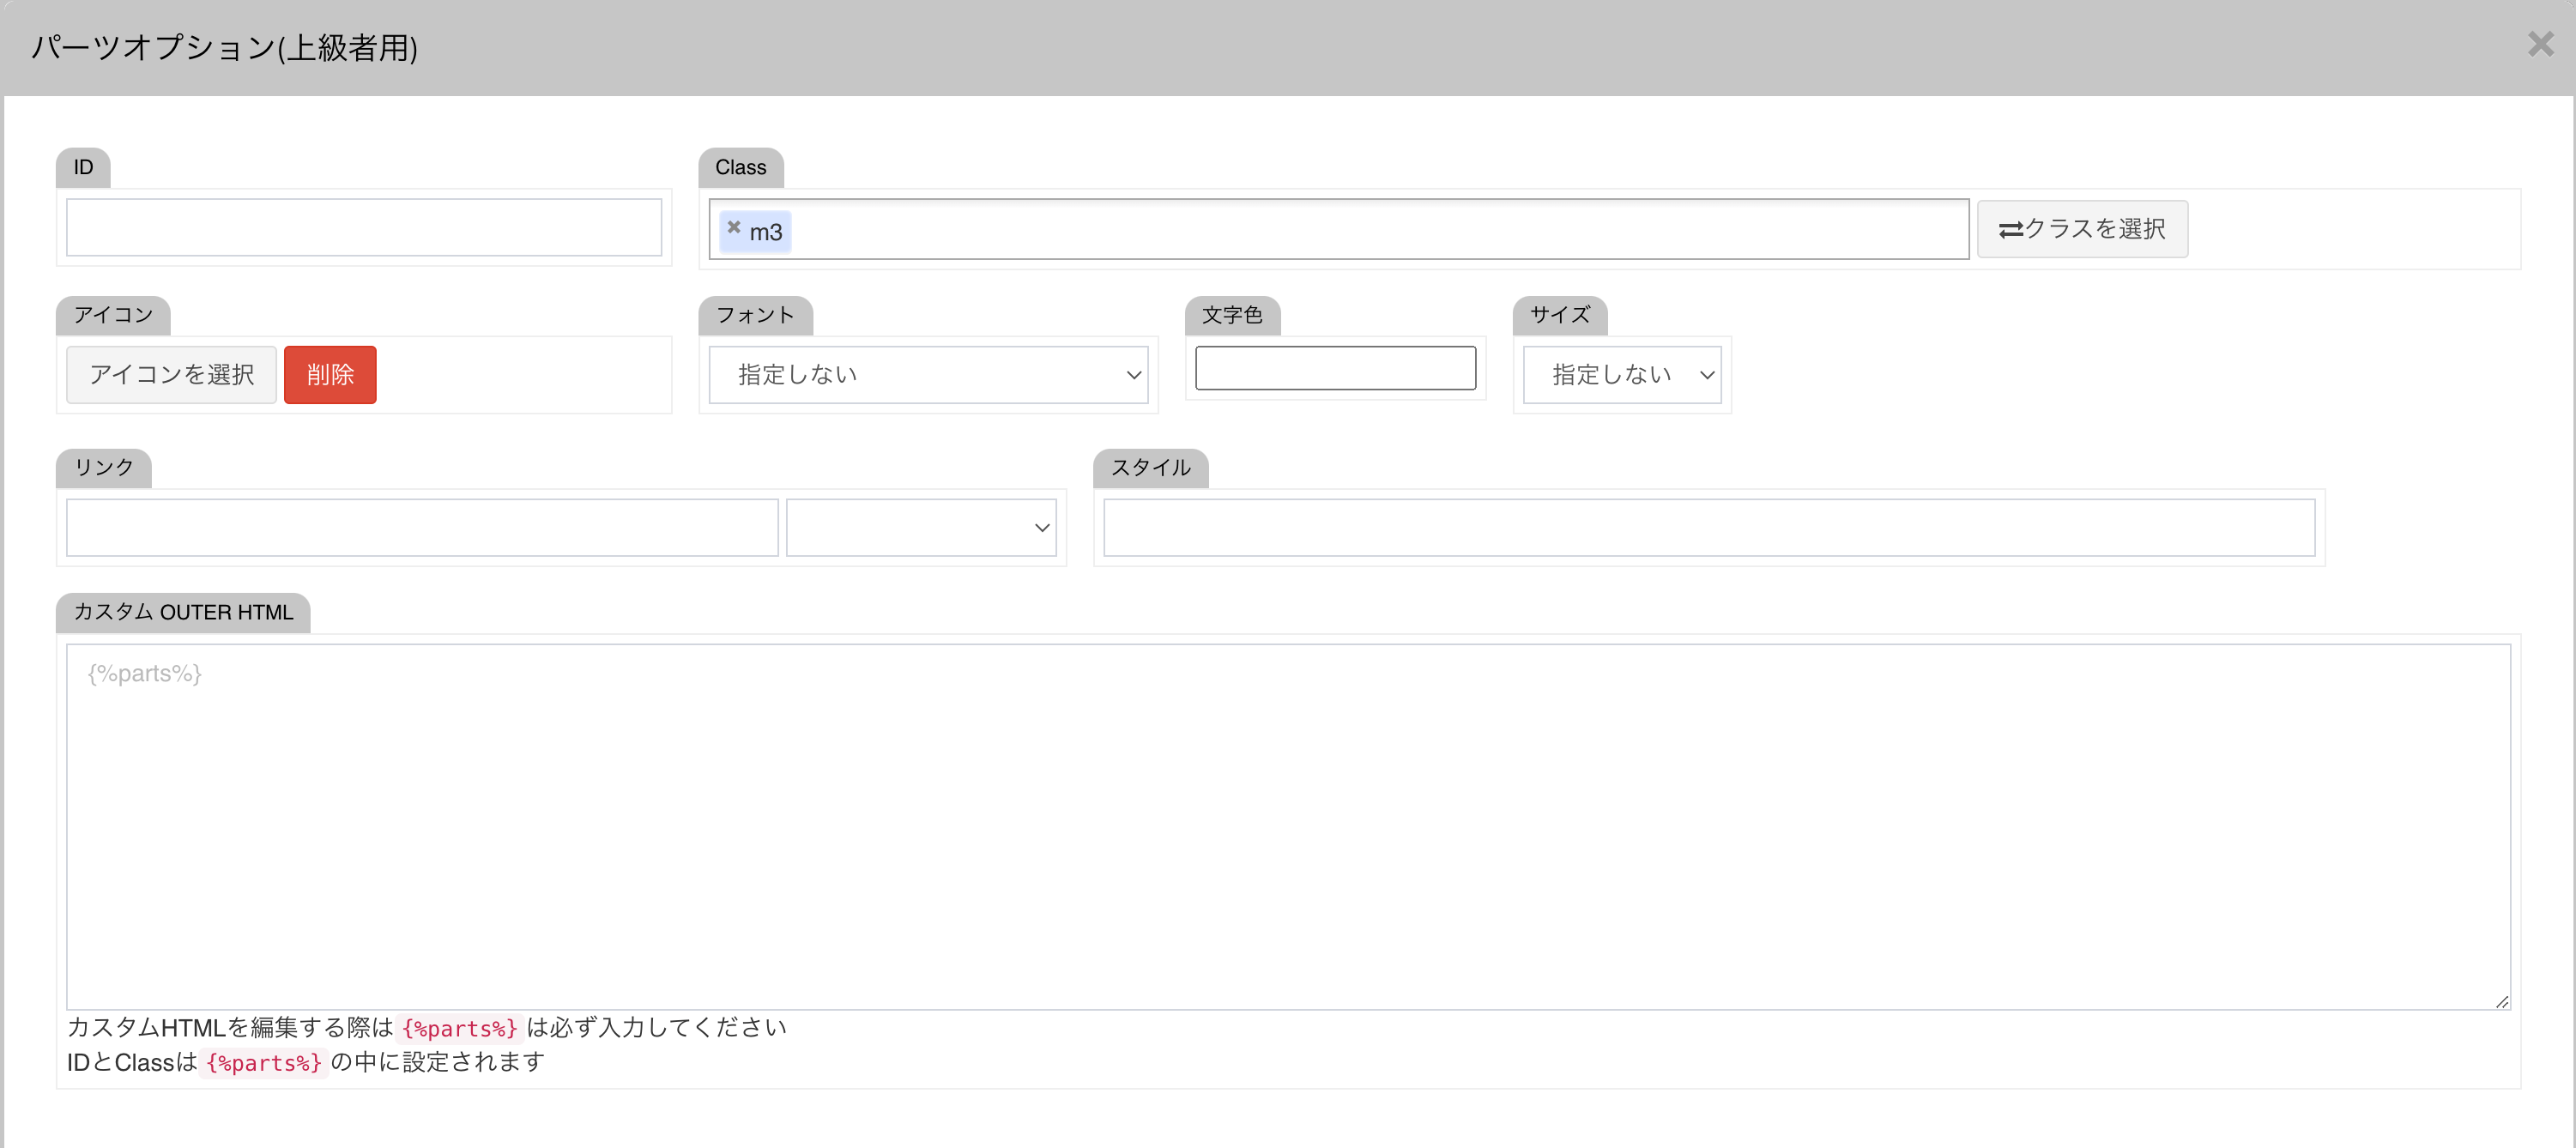Click the クラスを選択 button

tap(2082, 229)
